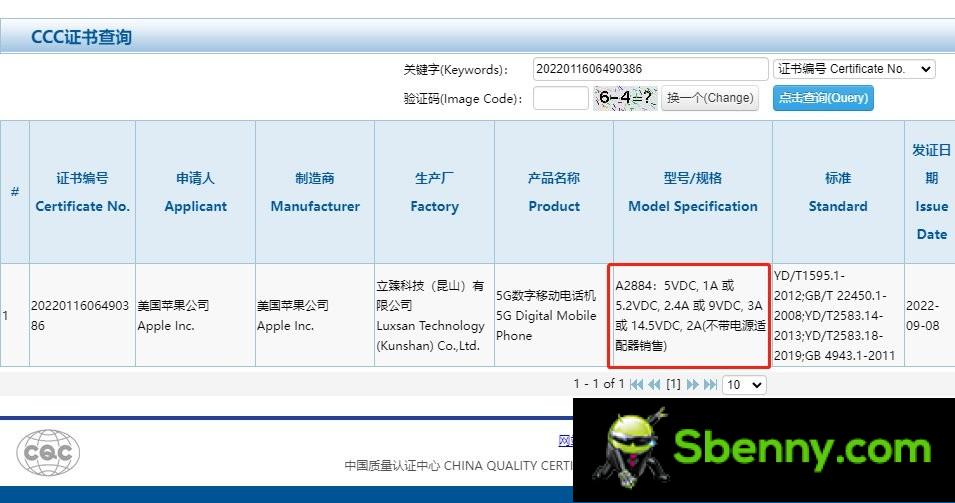Screen dimensions: 955x503
Task: Go to previous page of results
Action: point(654,384)
